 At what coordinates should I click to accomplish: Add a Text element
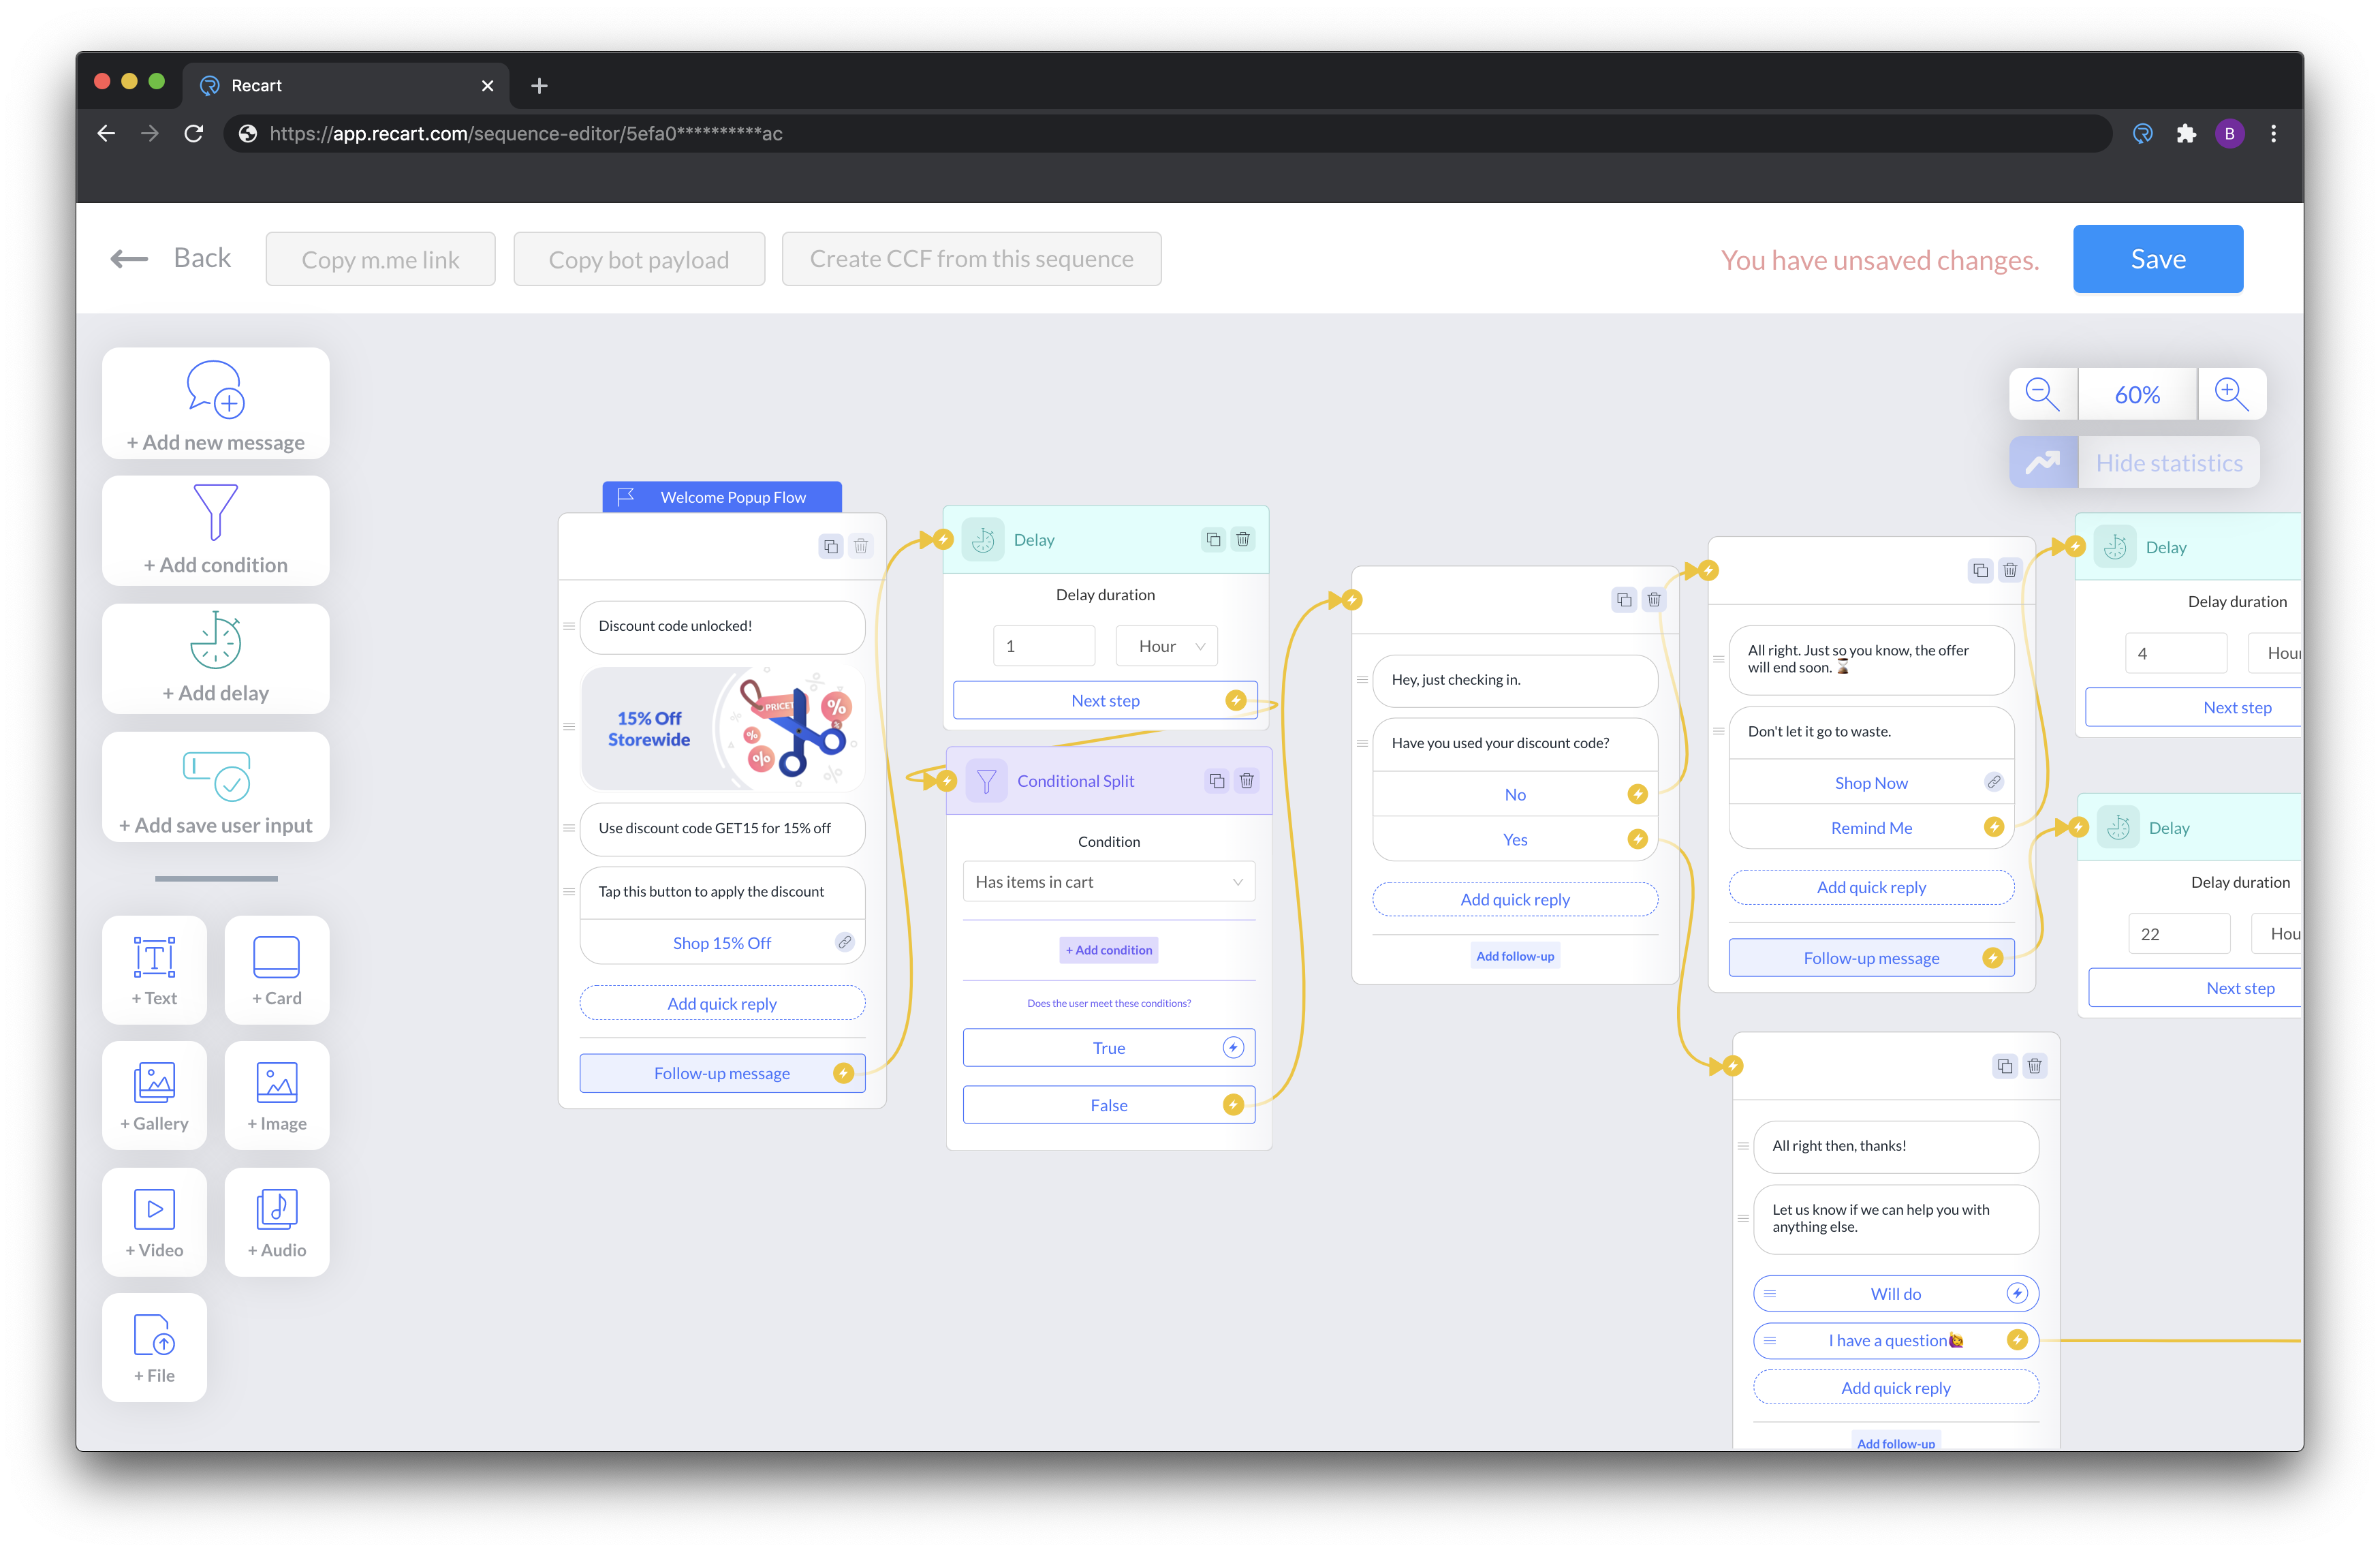point(154,970)
